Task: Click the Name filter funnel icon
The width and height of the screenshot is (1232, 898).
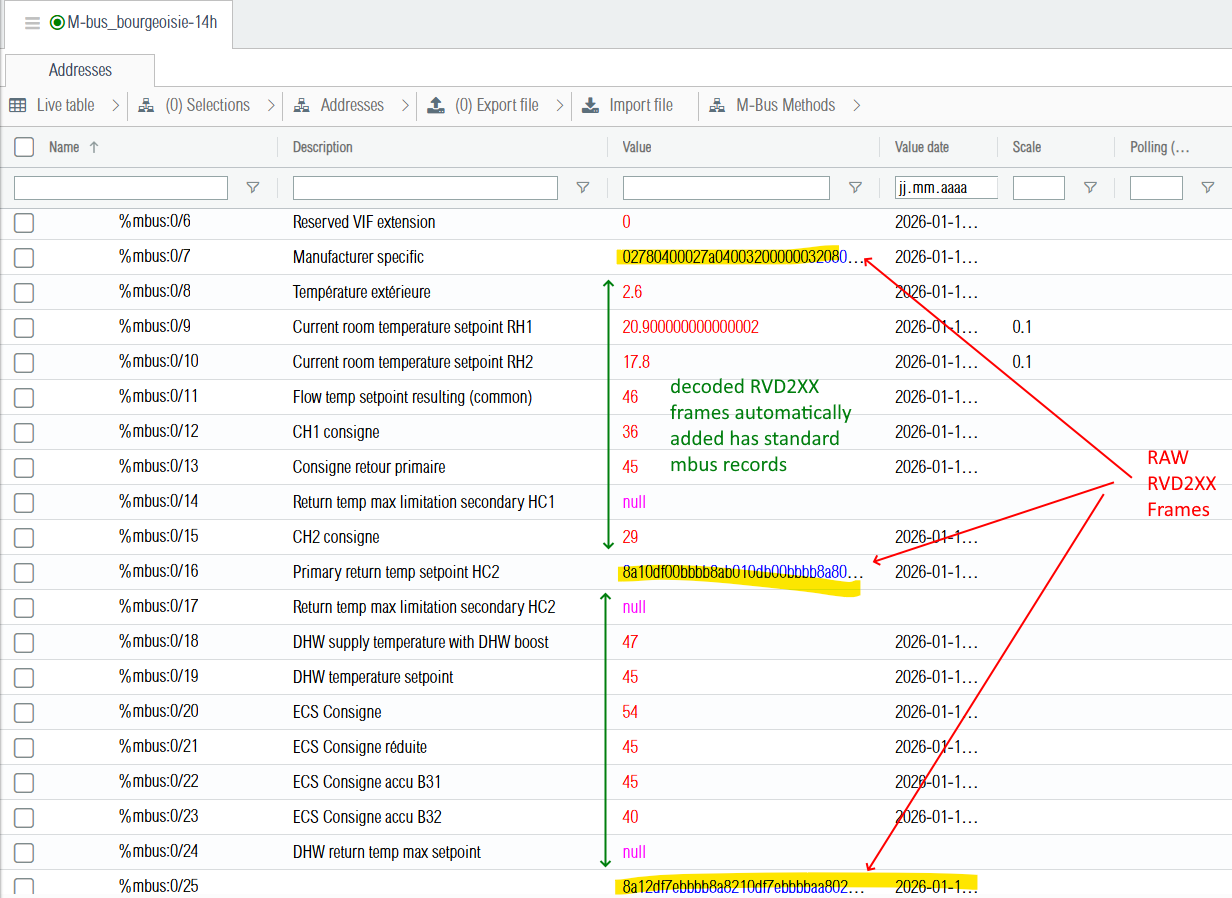Action: (253, 187)
